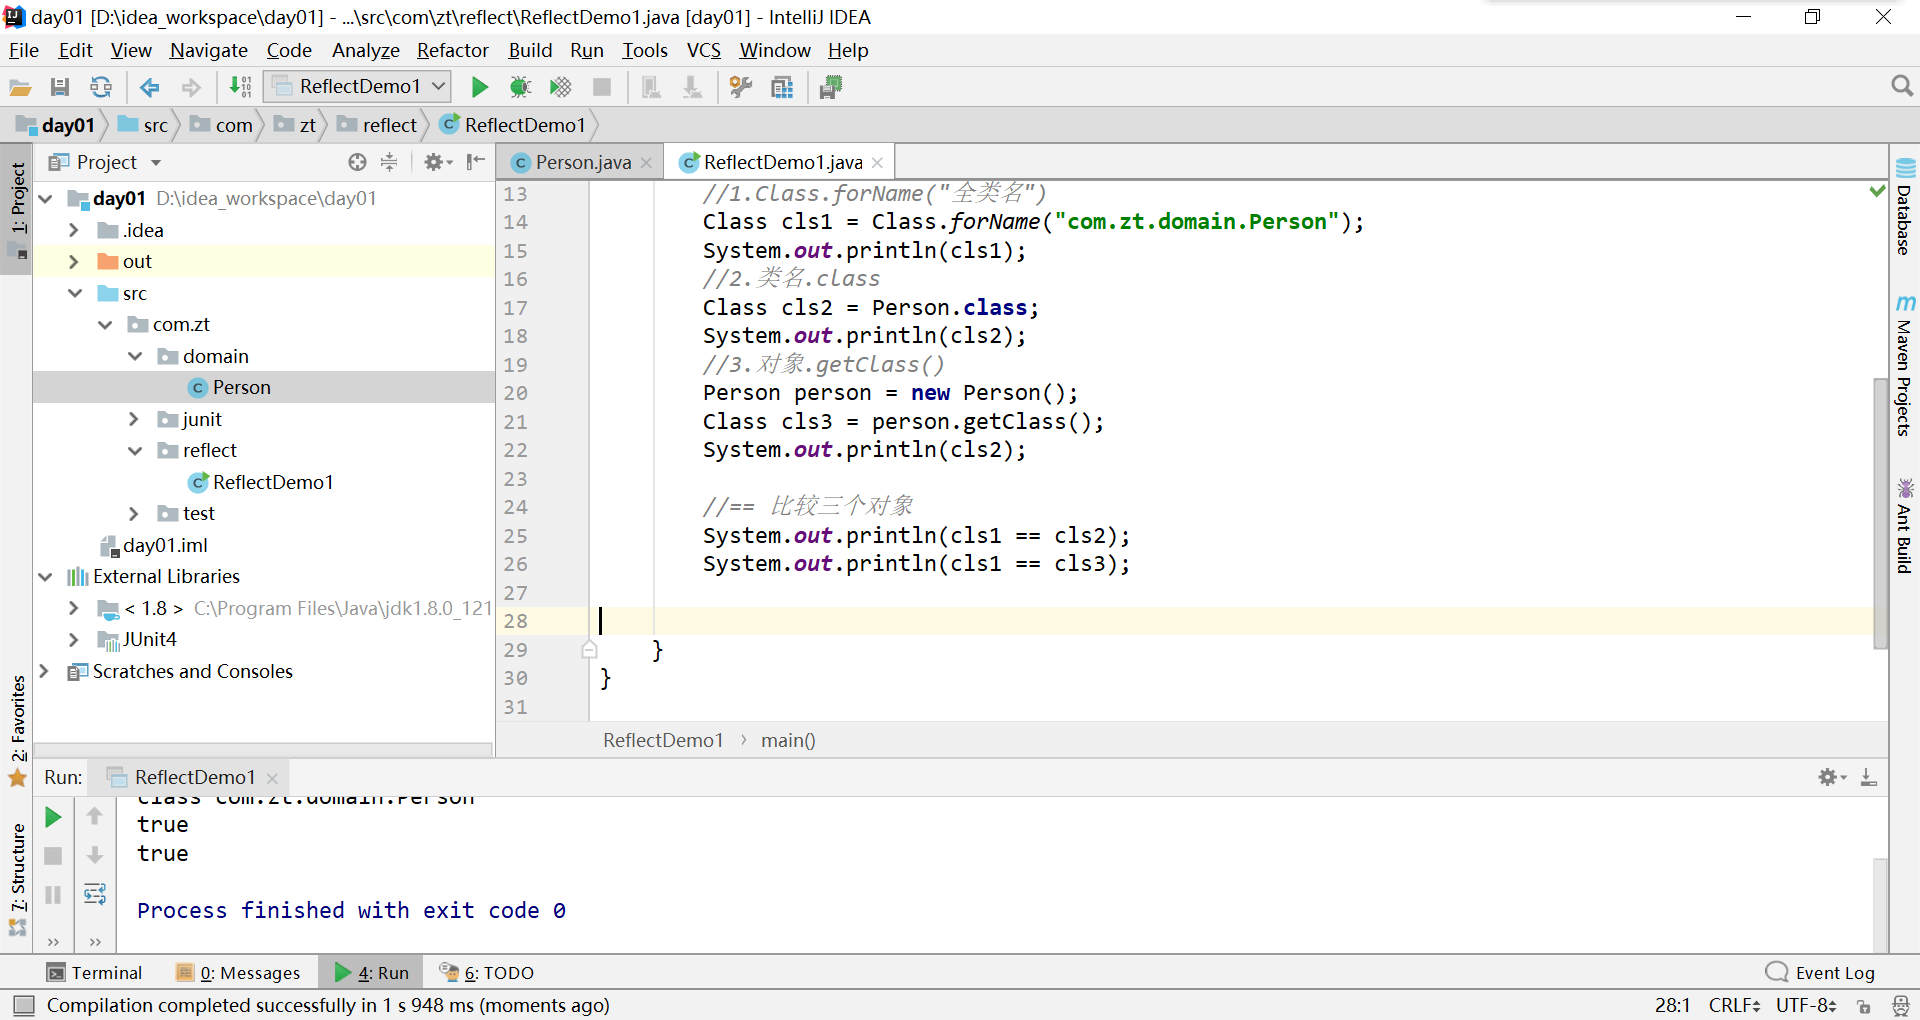The image size is (1920, 1020).
Task: Click the Stop toolbar icon
Action: click(x=602, y=87)
